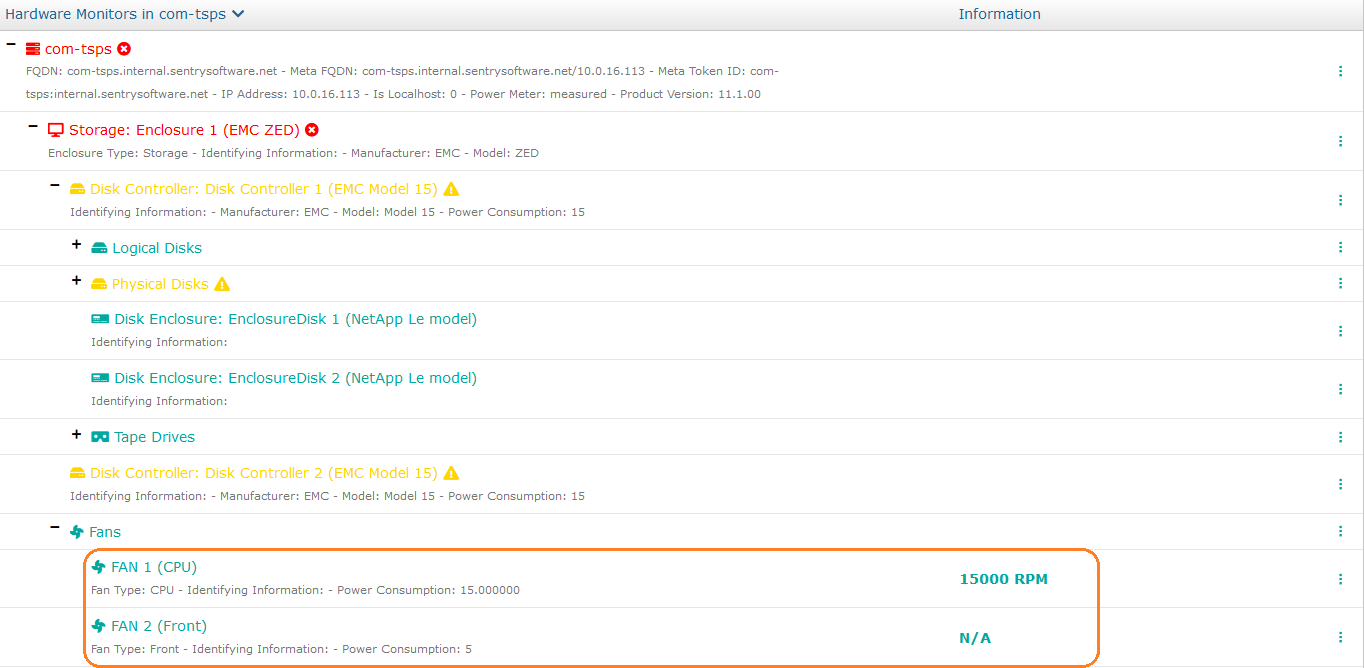This screenshot has width=1364, height=668.
Task: Click the Logical Disks drive icon
Action: coord(99,248)
